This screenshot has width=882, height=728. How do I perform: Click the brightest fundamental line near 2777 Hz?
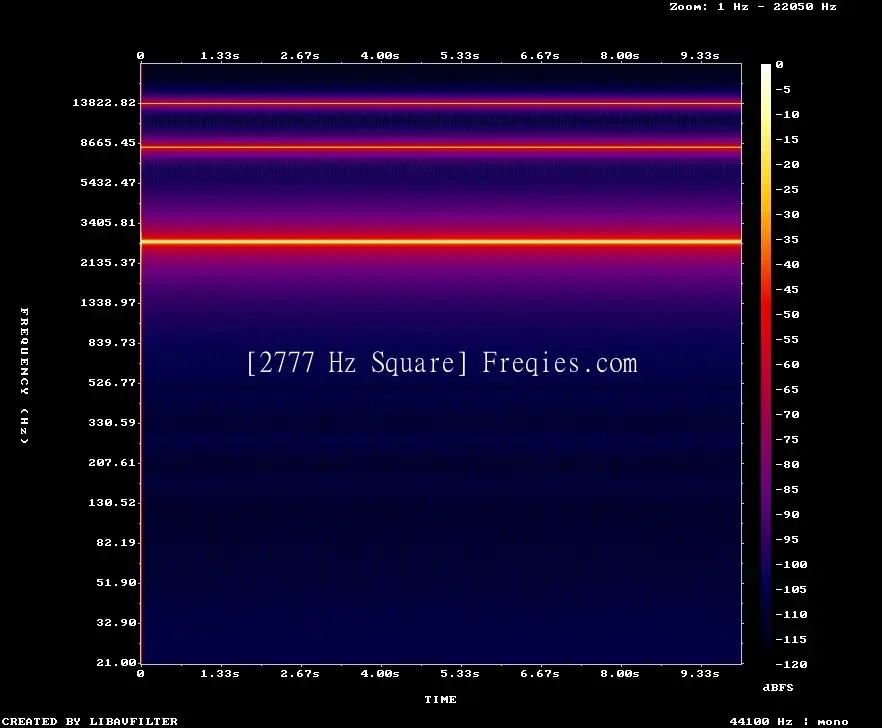pyautogui.click(x=441, y=242)
